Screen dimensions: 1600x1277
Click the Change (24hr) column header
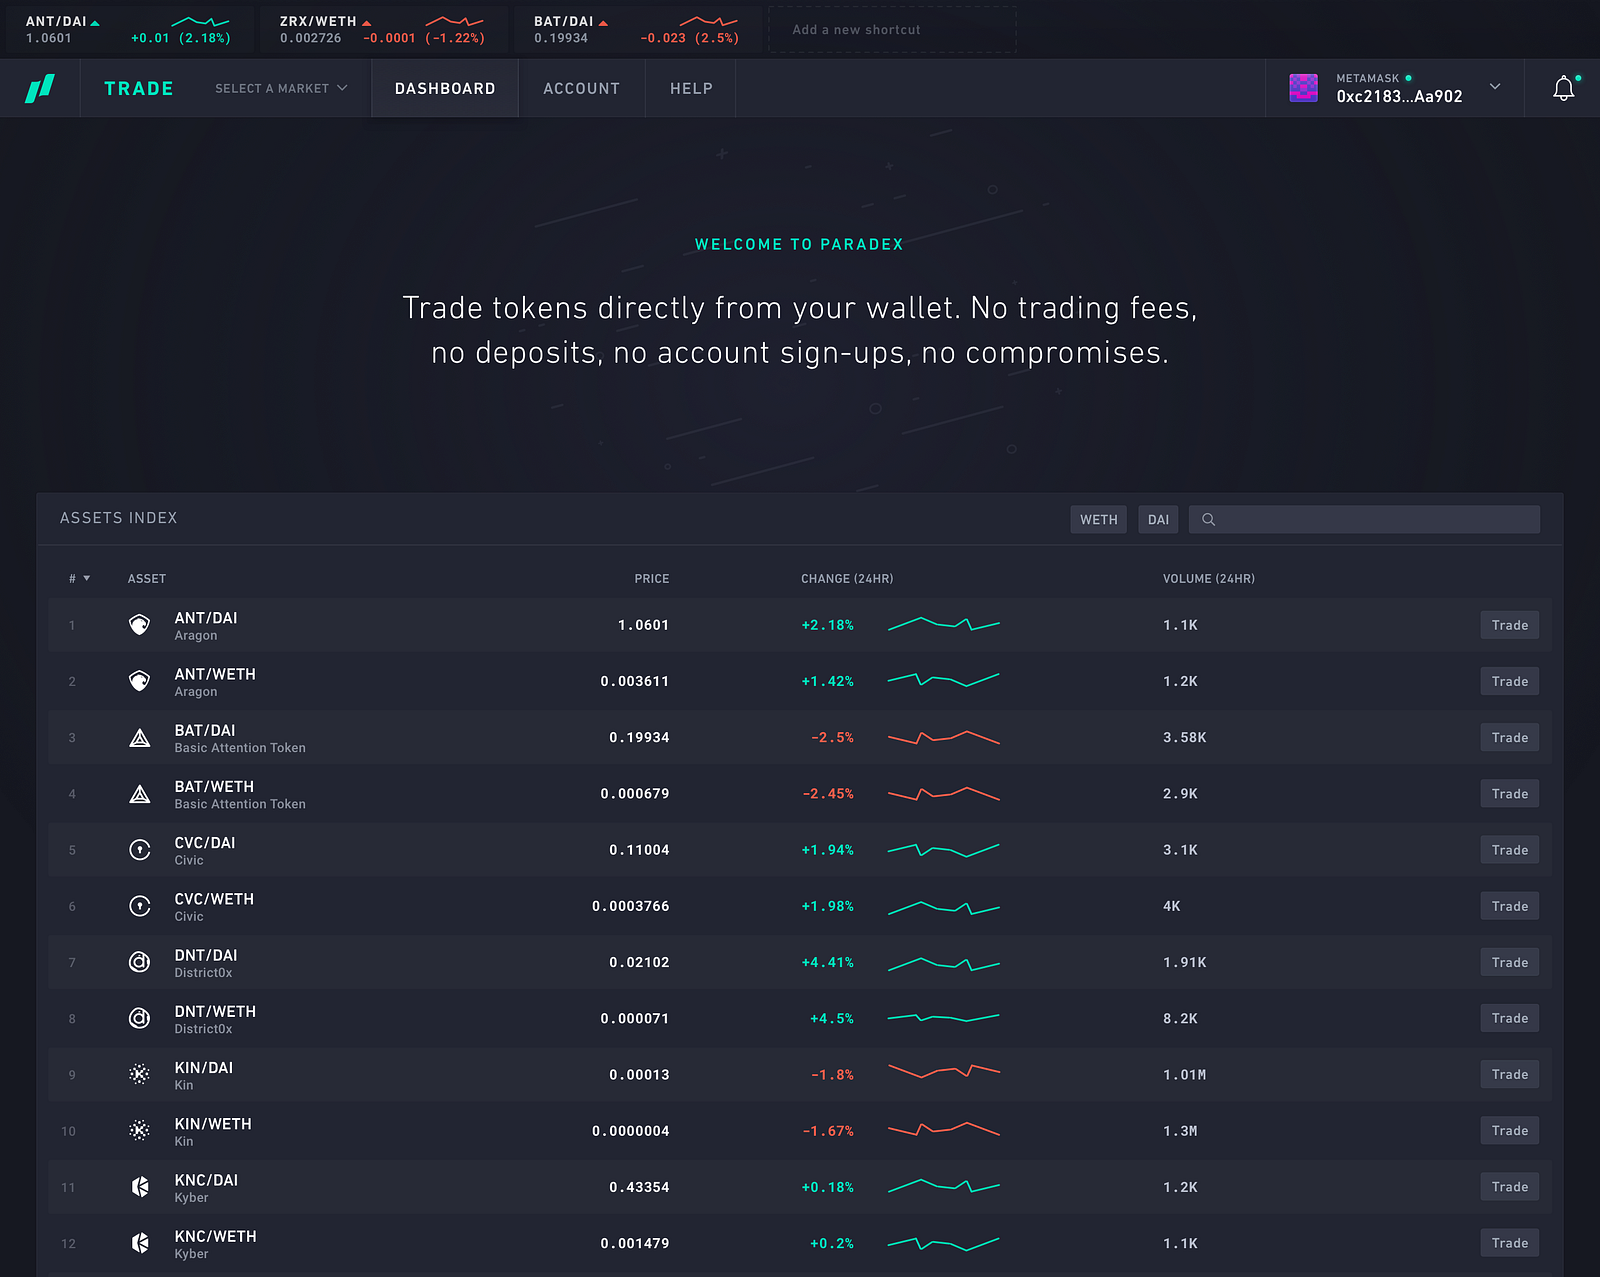tap(847, 579)
